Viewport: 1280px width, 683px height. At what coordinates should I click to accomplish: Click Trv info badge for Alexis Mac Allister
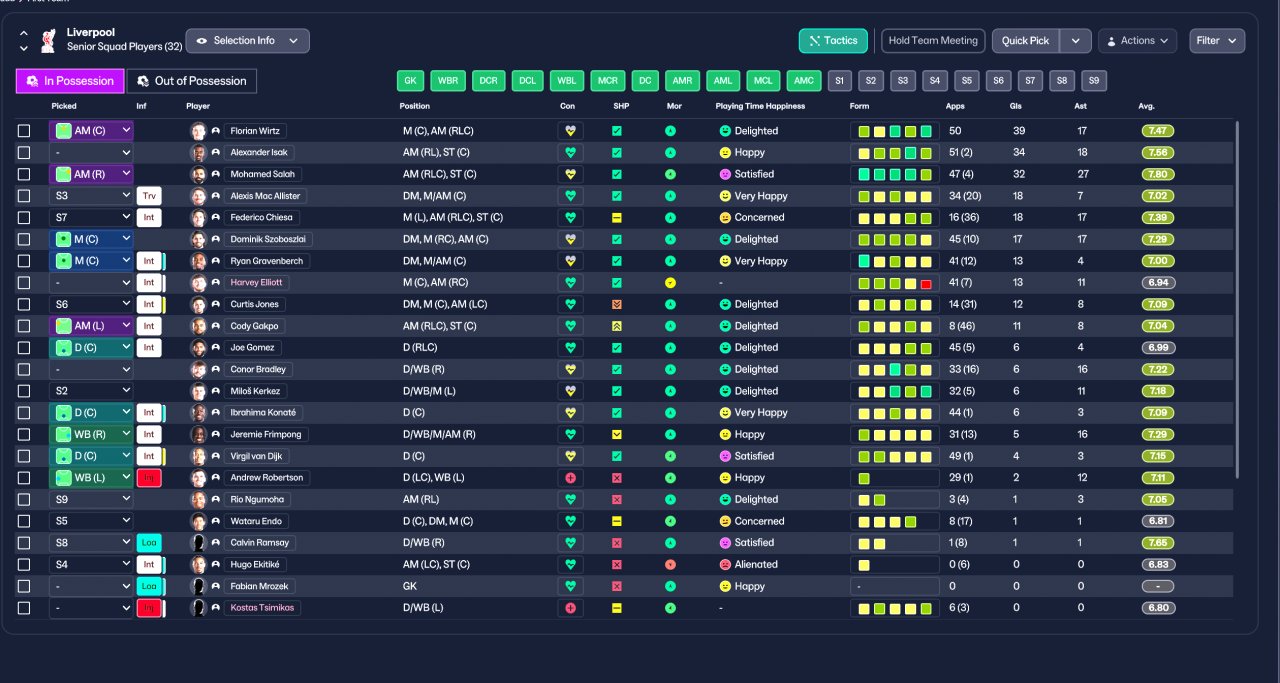point(149,196)
